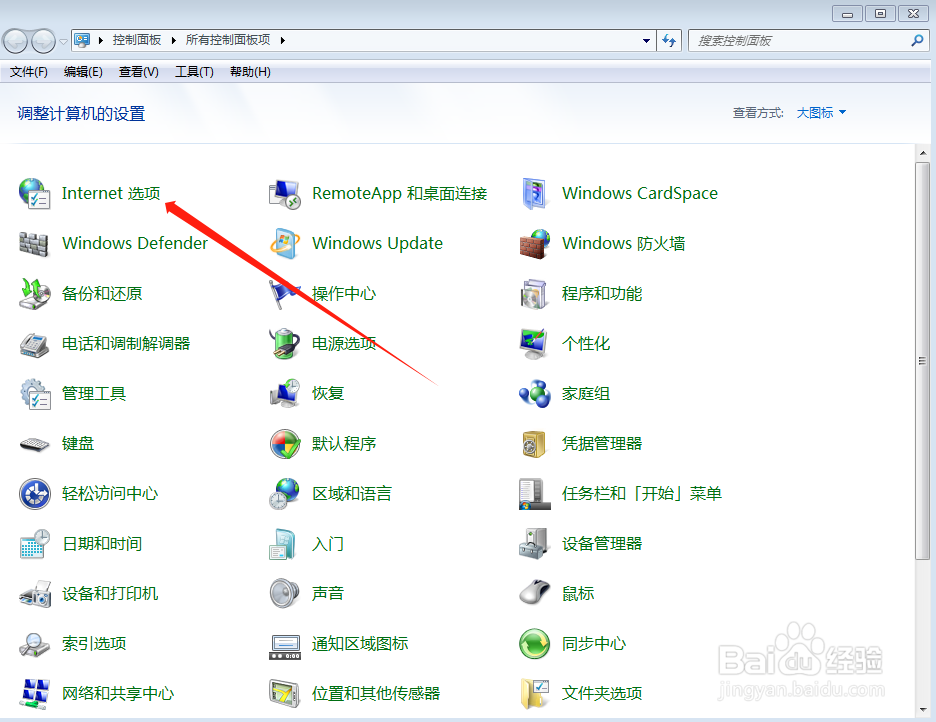936x722 pixels.
Task: Click the 位置和其他传感器 icon
Action: (x=285, y=694)
